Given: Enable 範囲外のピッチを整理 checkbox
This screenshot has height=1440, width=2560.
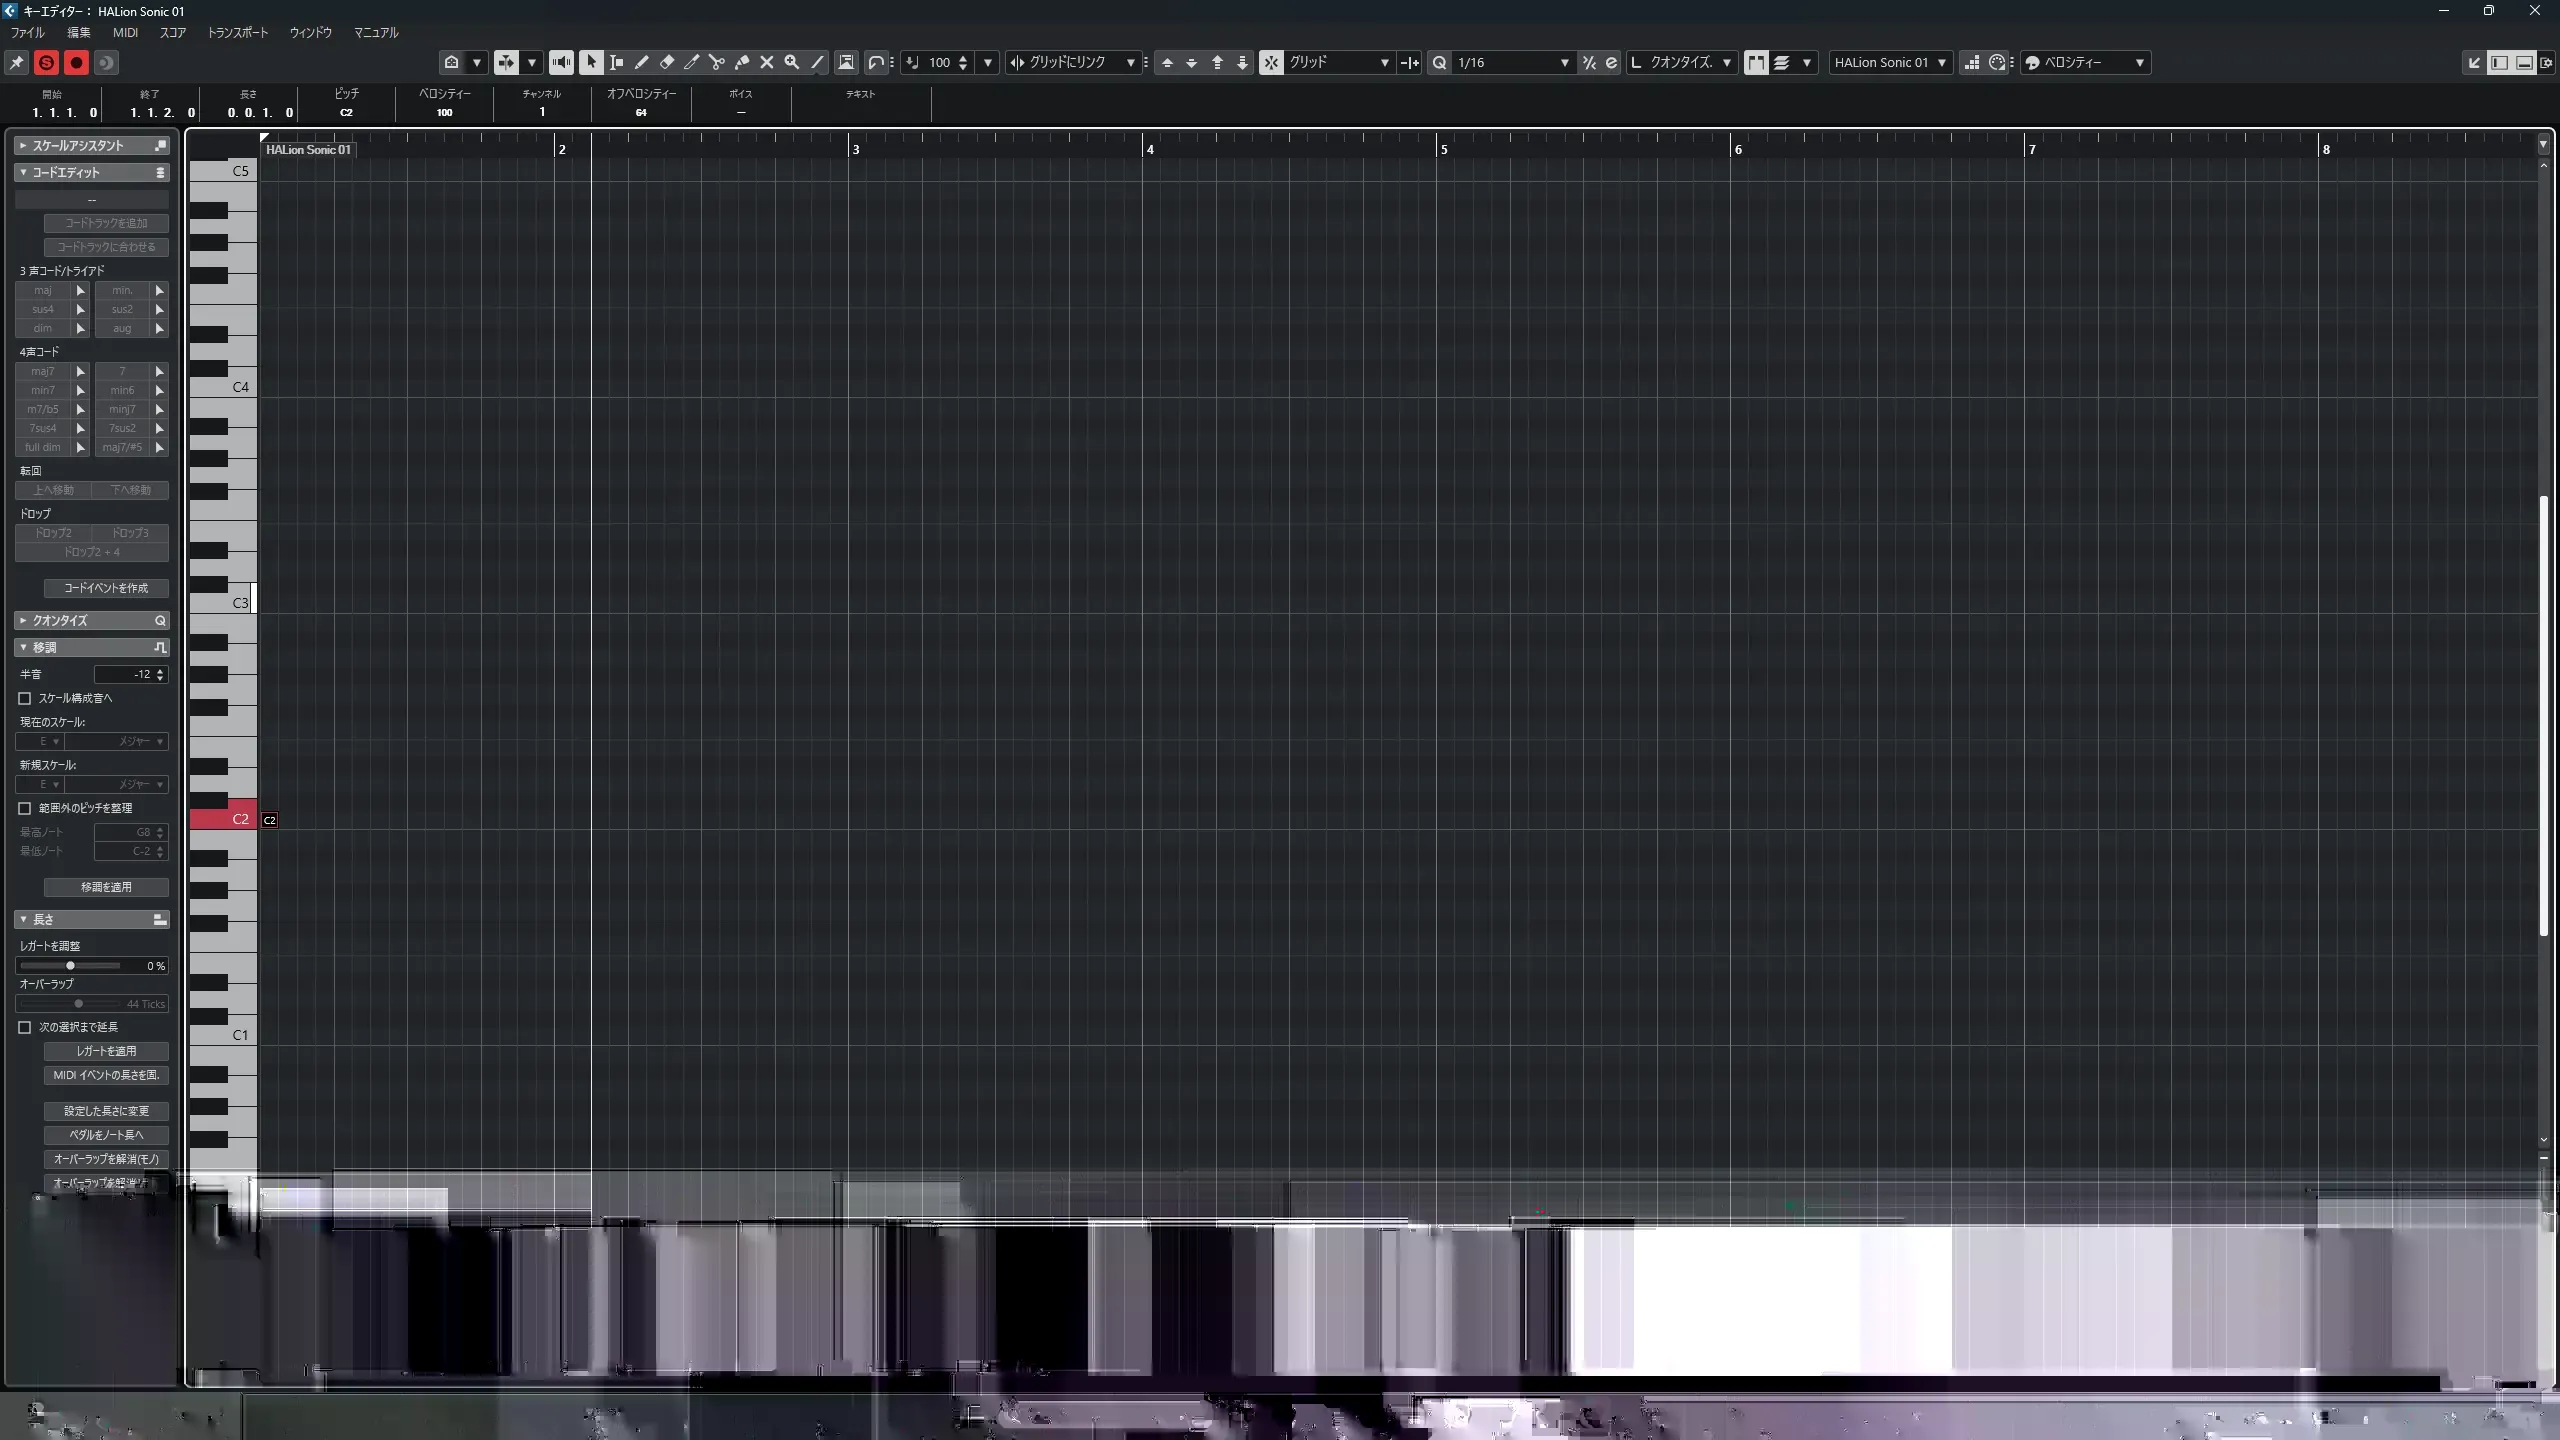Looking at the screenshot, I should coord(25,808).
